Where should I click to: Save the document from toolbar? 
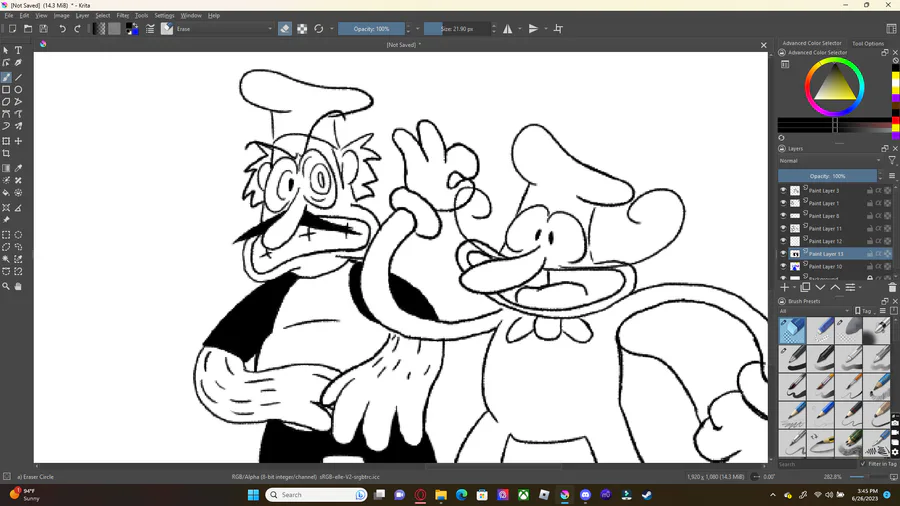point(44,29)
